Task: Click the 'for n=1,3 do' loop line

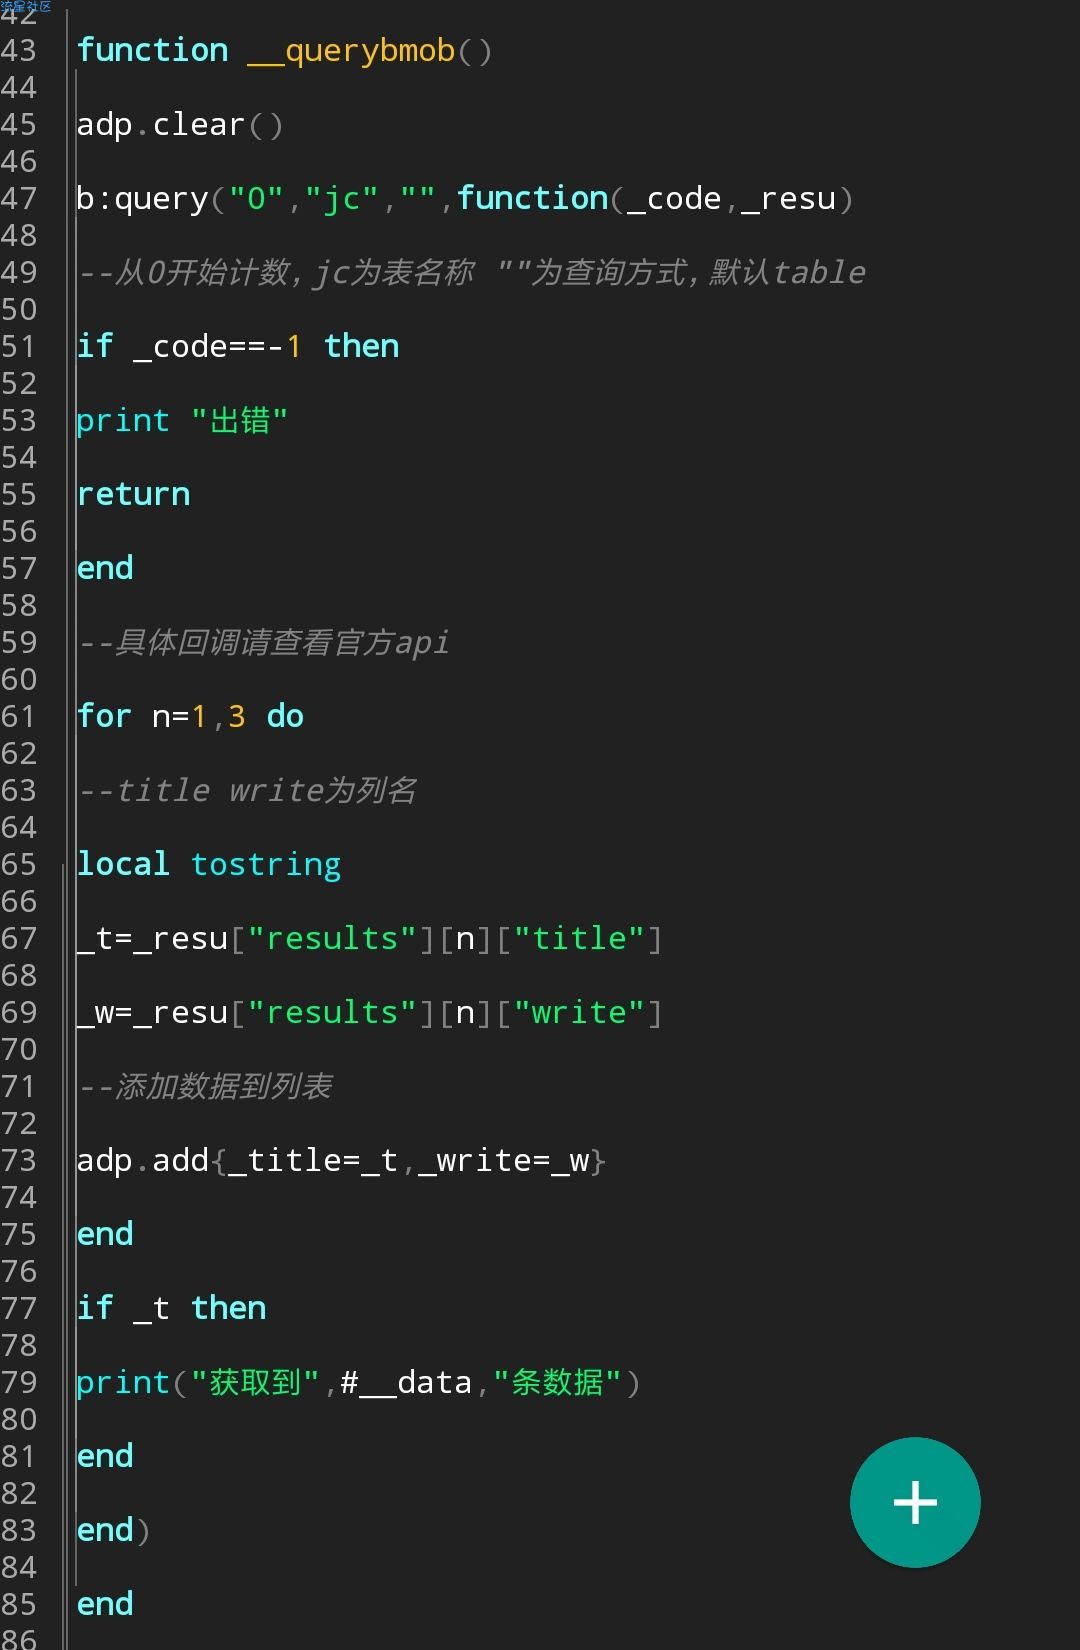Action: pyautogui.click(x=190, y=716)
